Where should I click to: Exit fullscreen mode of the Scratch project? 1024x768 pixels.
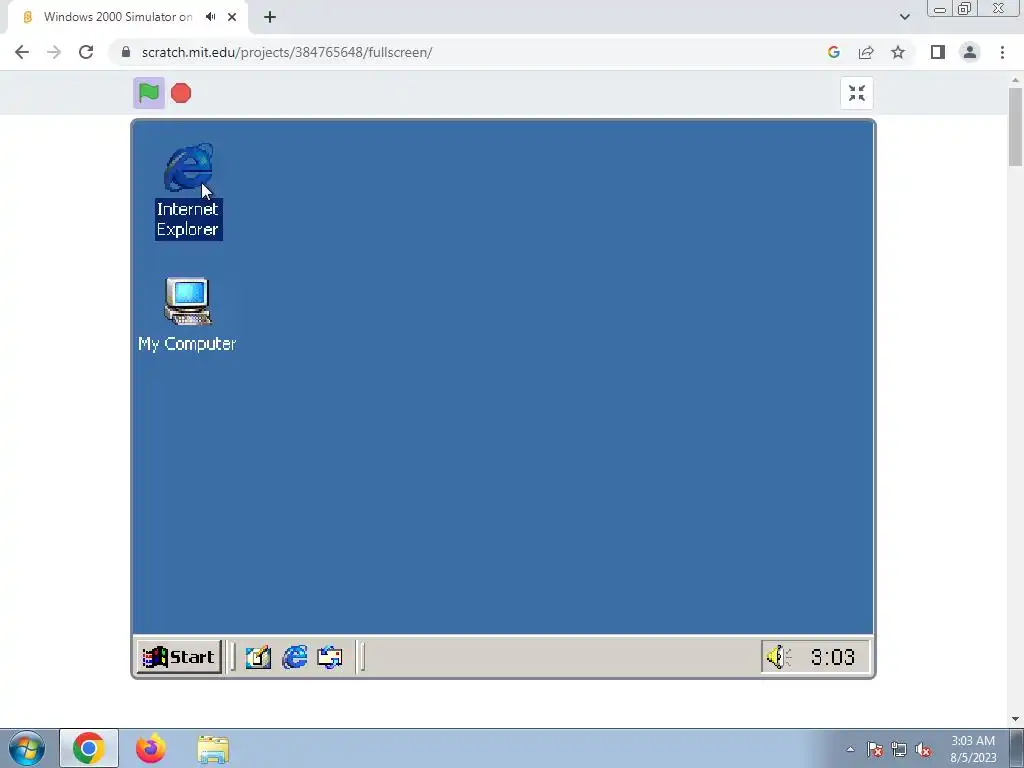click(x=857, y=93)
